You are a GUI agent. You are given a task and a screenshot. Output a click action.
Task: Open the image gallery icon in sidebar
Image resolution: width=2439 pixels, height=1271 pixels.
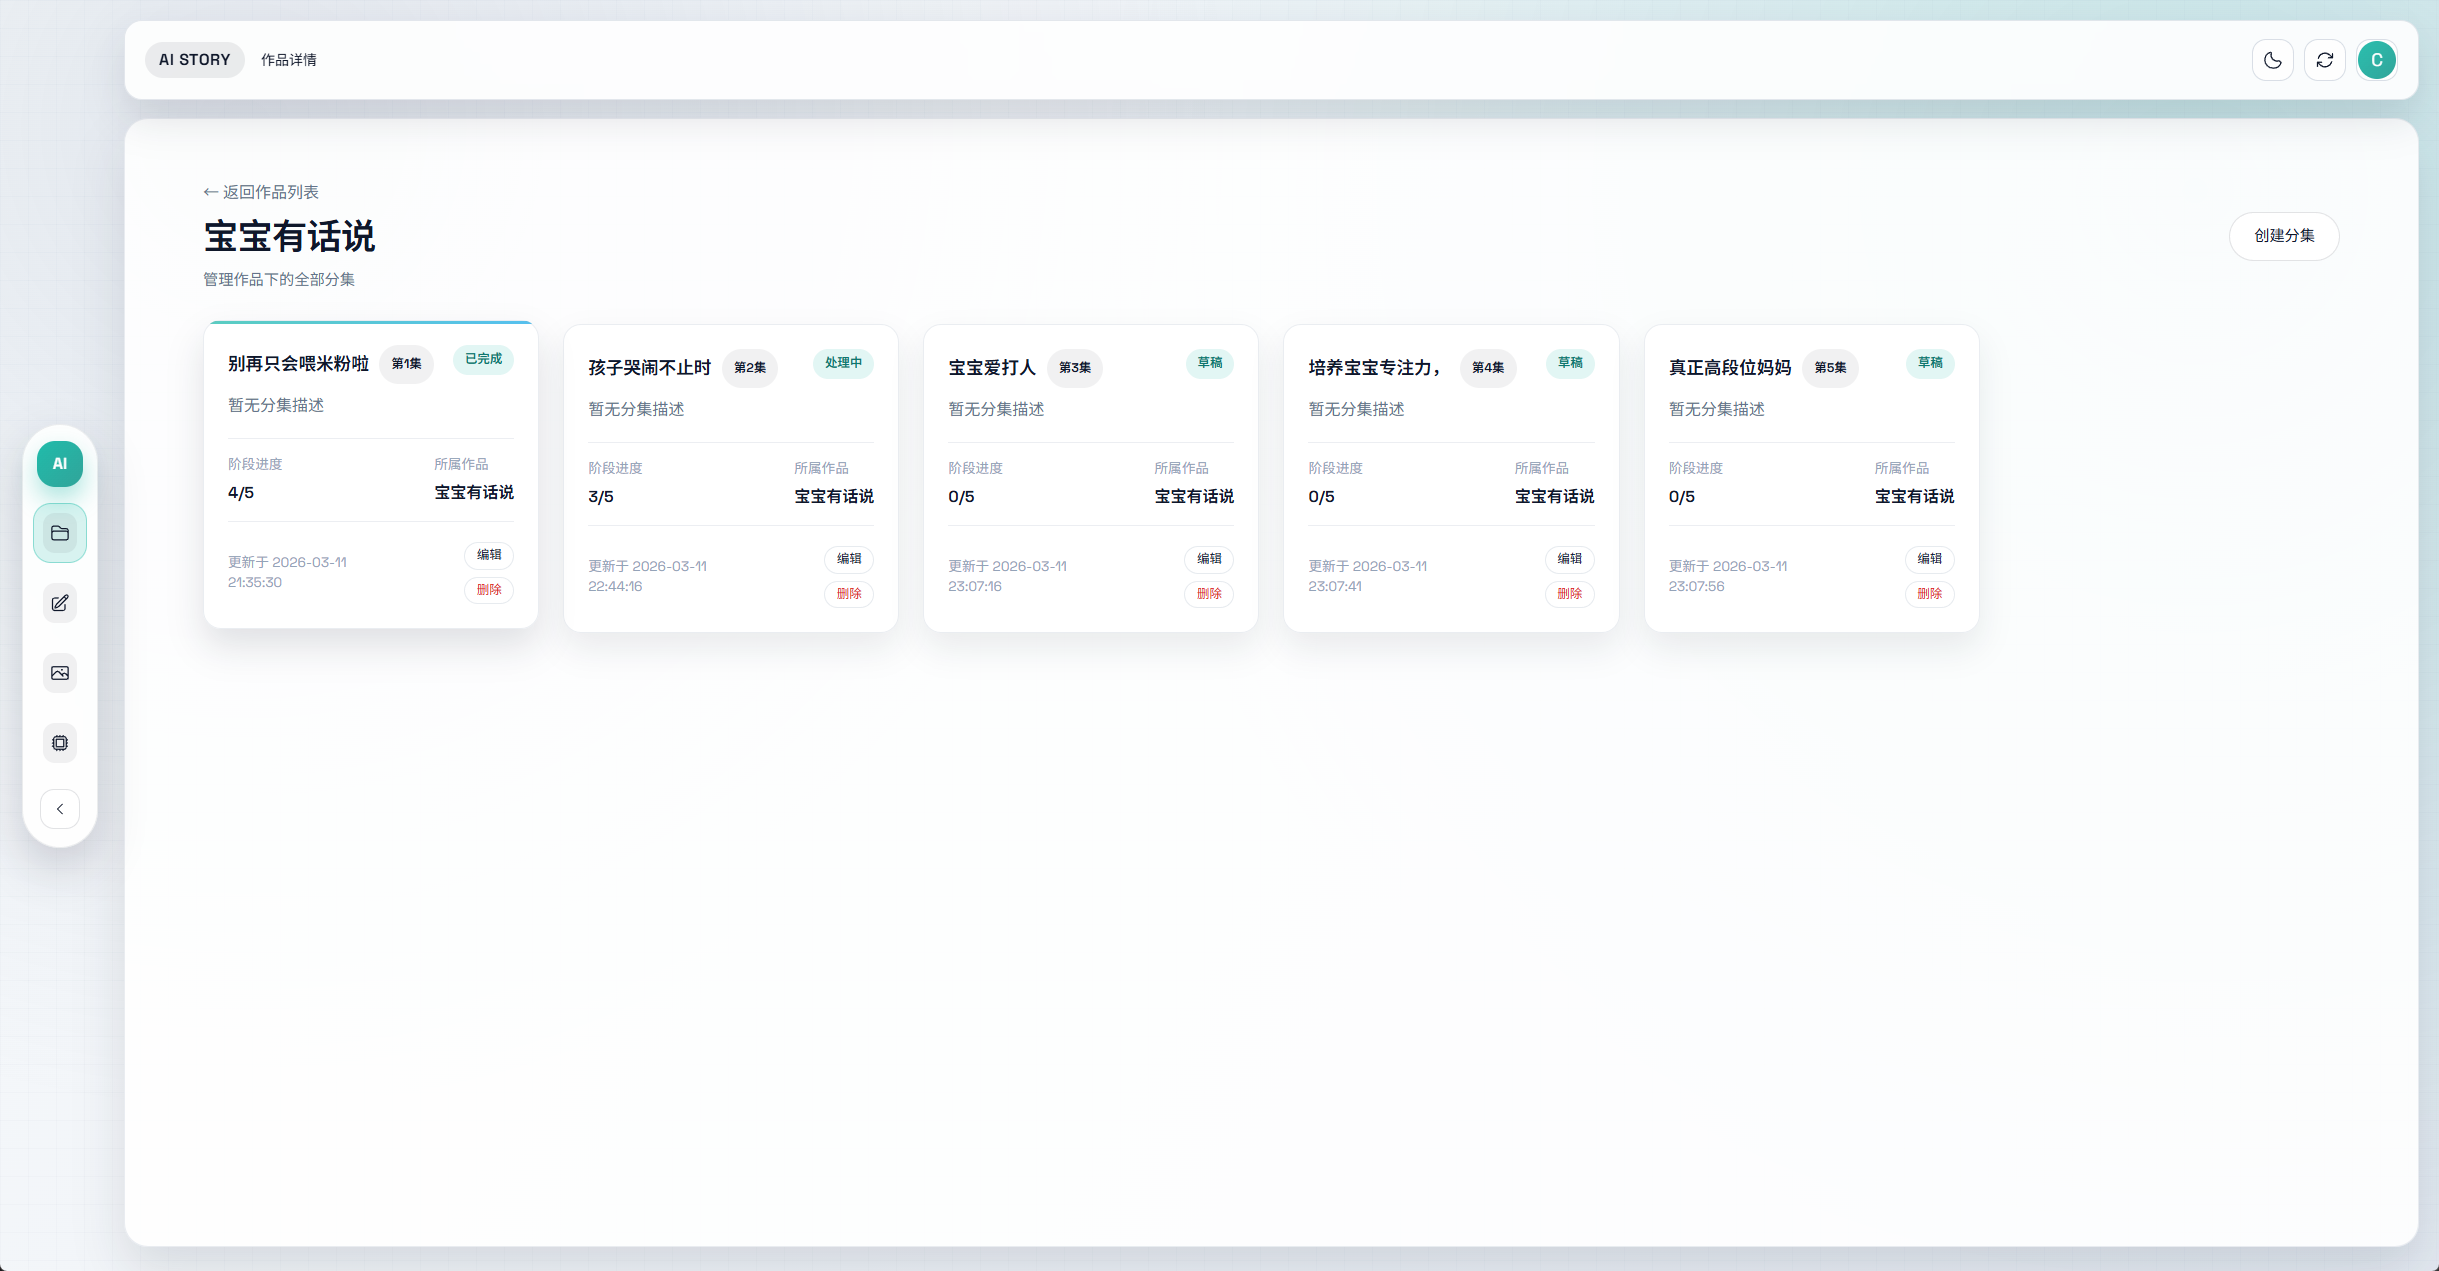[x=60, y=673]
